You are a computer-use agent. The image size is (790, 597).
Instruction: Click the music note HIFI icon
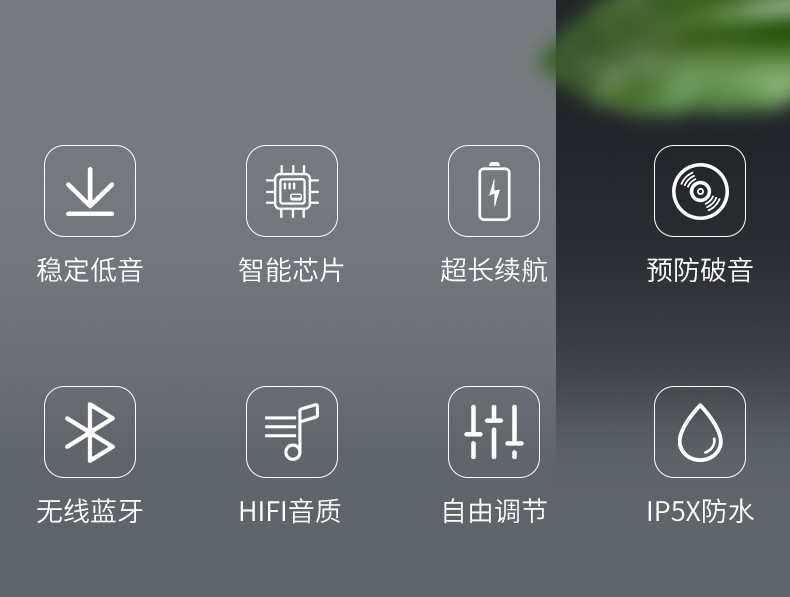pyautogui.click(x=292, y=432)
